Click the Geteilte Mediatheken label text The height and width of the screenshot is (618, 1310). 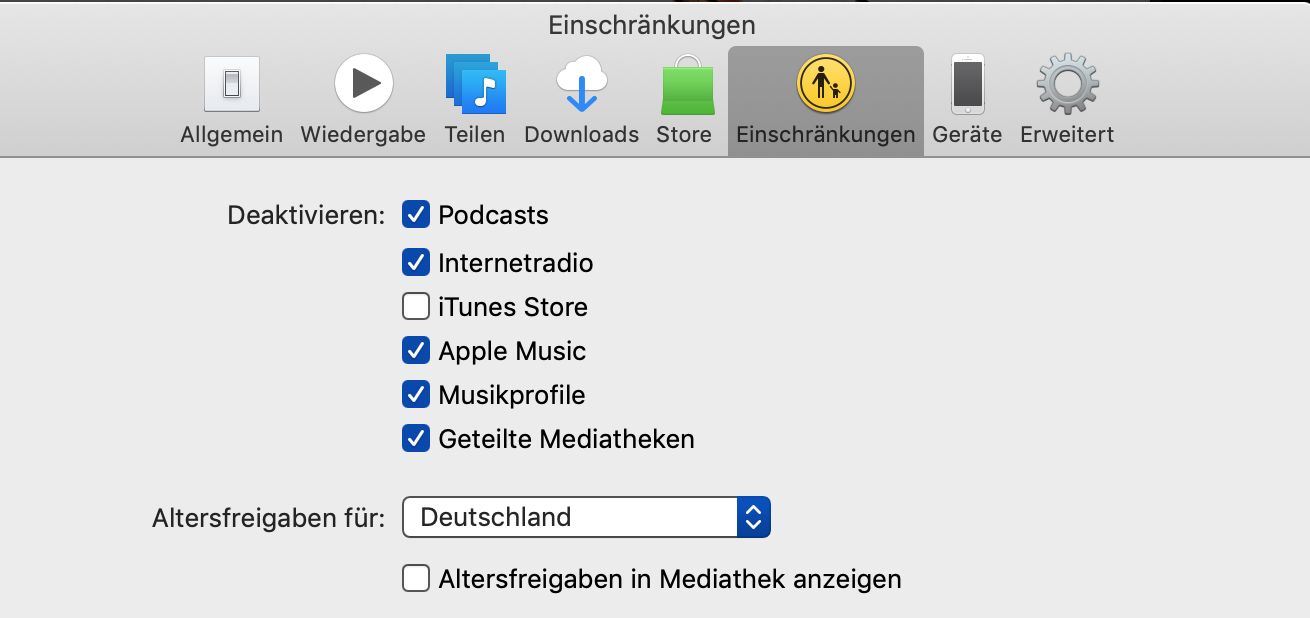(x=566, y=438)
